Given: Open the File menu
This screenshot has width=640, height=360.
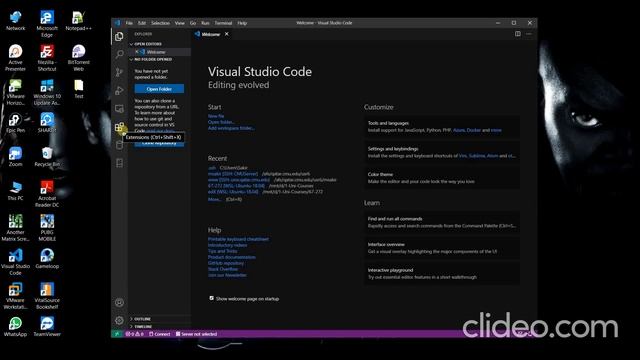Looking at the screenshot, I should 129,23.
